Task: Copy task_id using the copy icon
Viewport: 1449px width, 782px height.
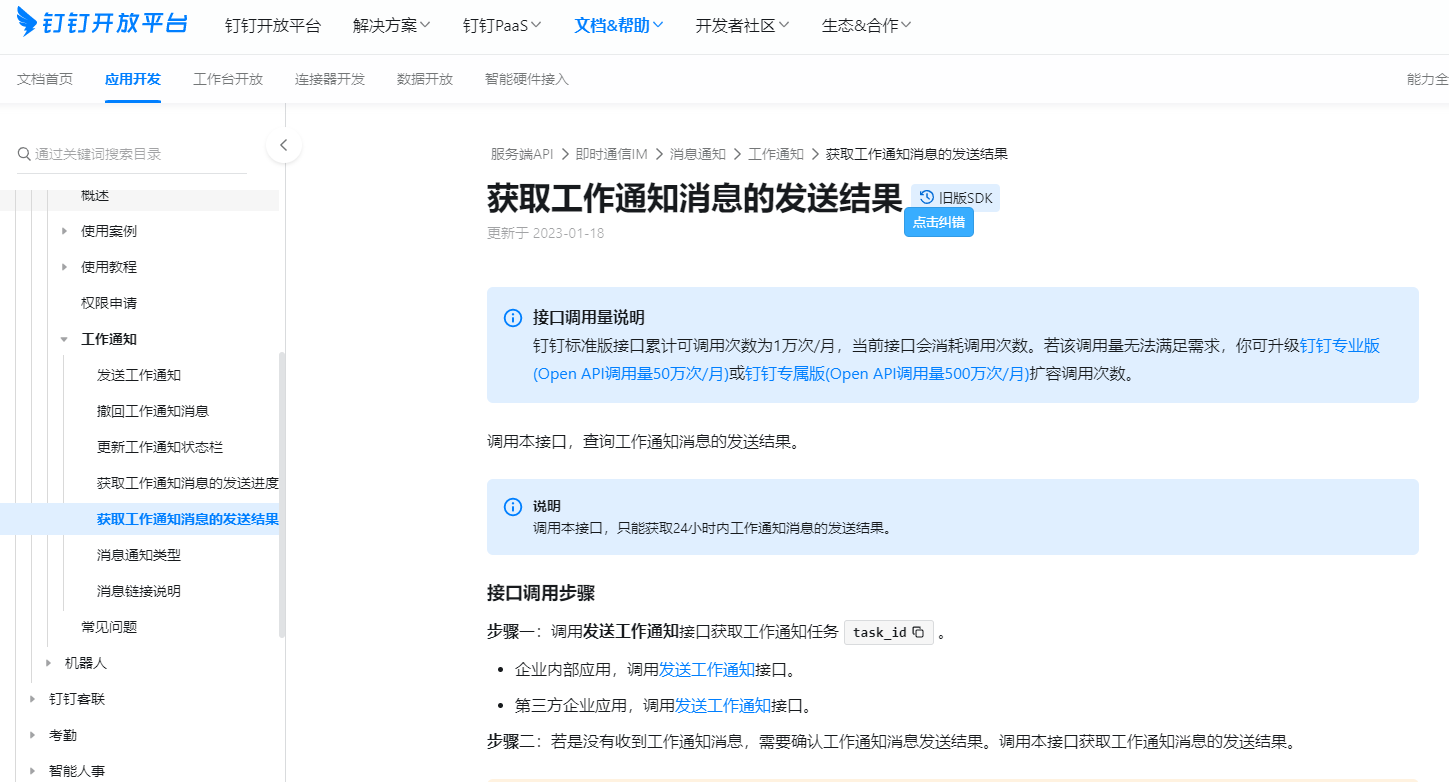Action: pos(918,632)
